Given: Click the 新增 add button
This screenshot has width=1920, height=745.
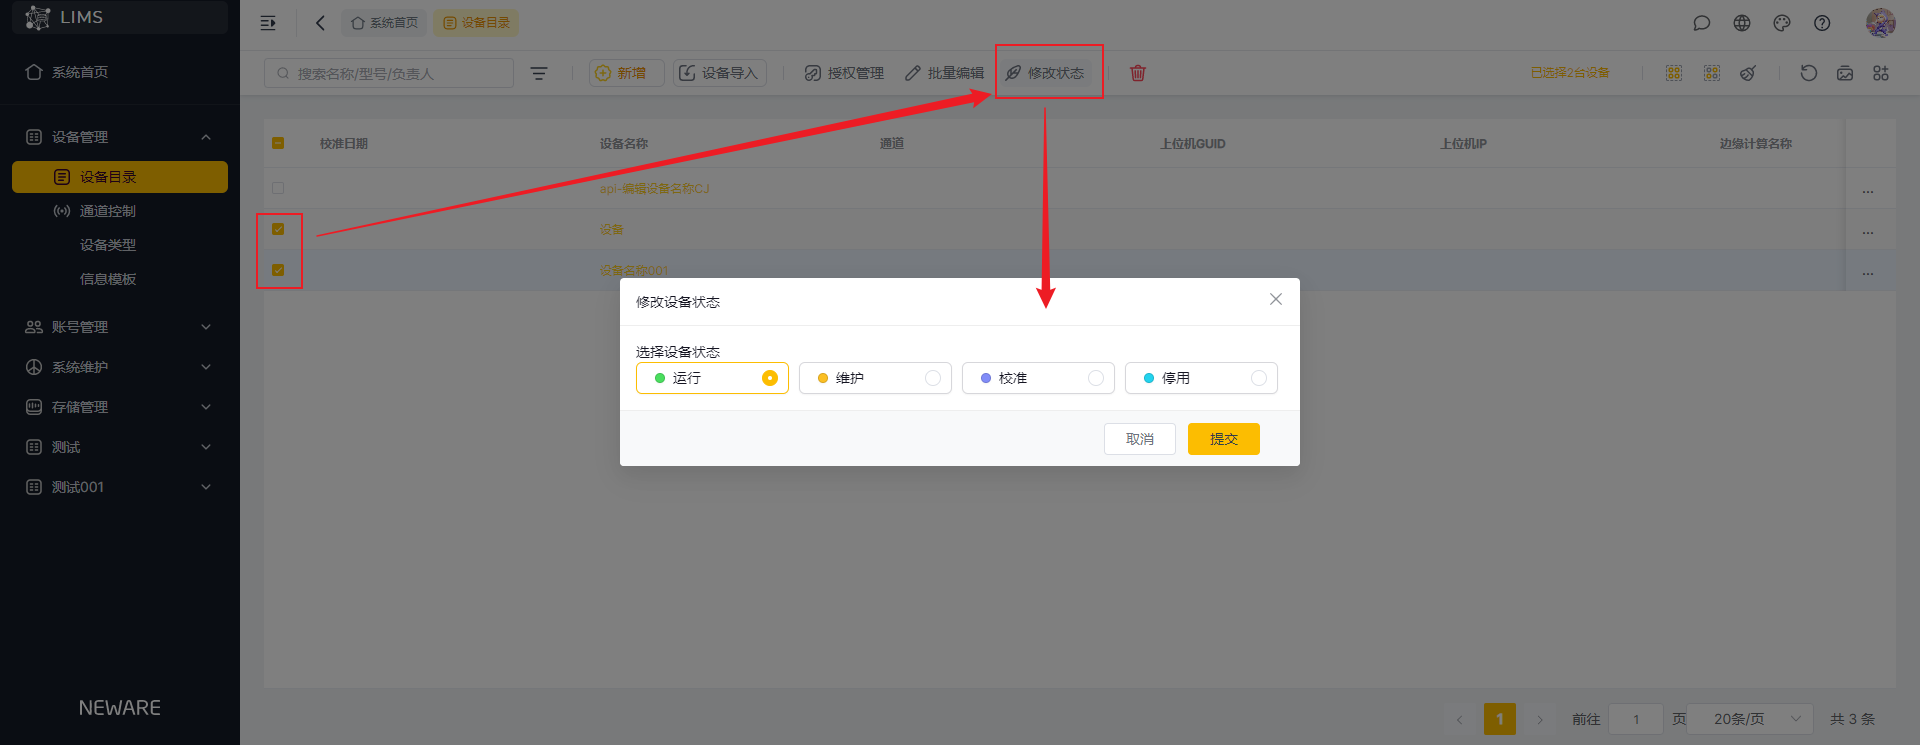Looking at the screenshot, I should click(627, 73).
